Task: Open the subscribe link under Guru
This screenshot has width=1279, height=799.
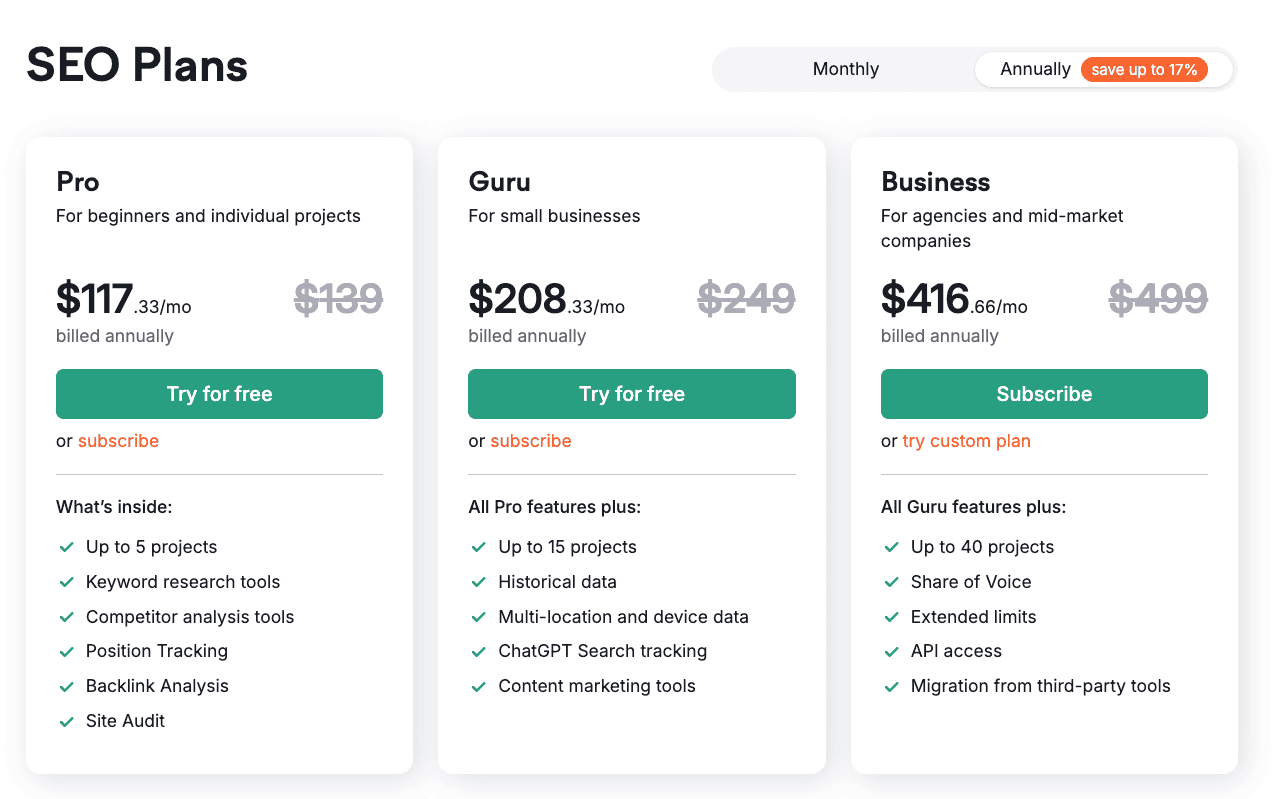Action: pos(531,441)
